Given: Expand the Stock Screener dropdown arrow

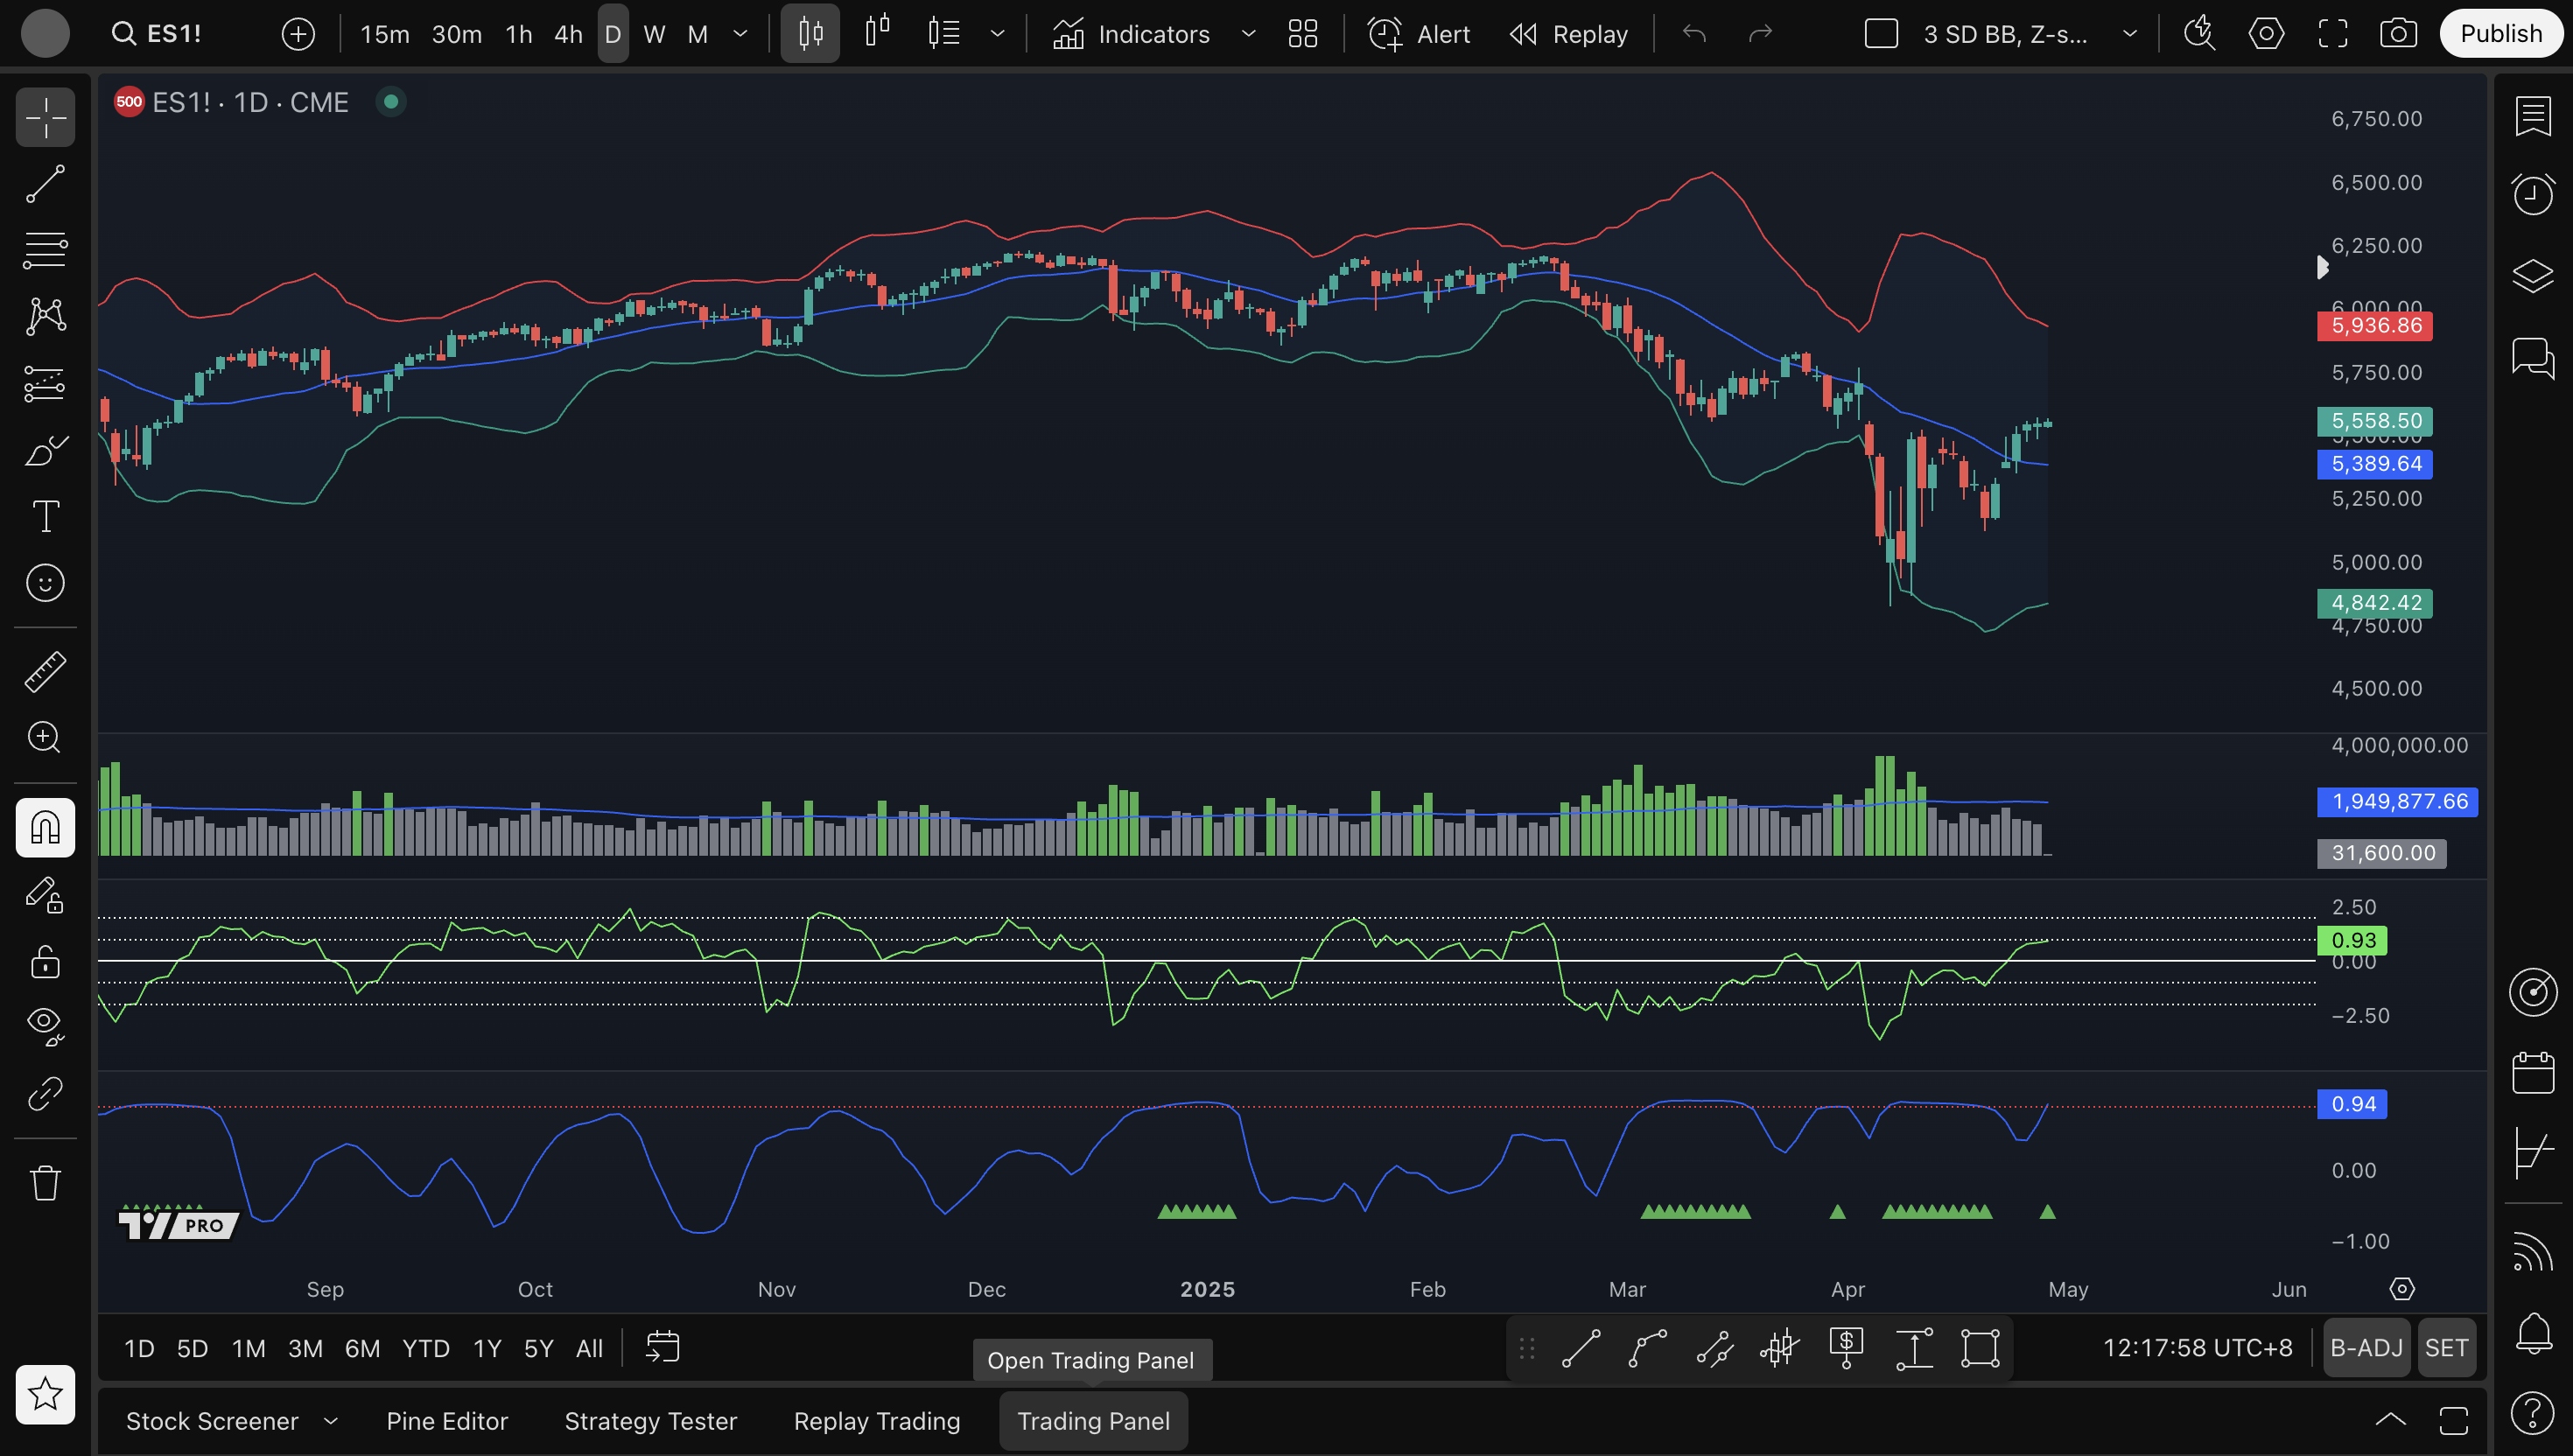Looking at the screenshot, I should (x=331, y=1421).
